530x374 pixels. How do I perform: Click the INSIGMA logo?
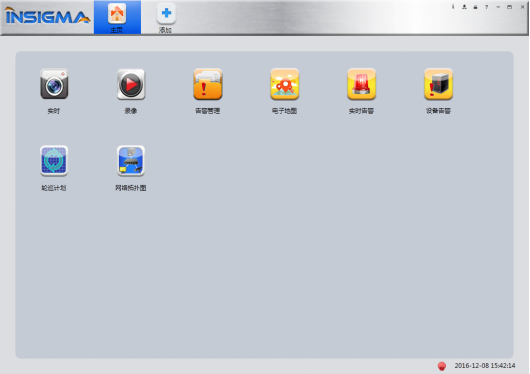(x=47, y=16)
